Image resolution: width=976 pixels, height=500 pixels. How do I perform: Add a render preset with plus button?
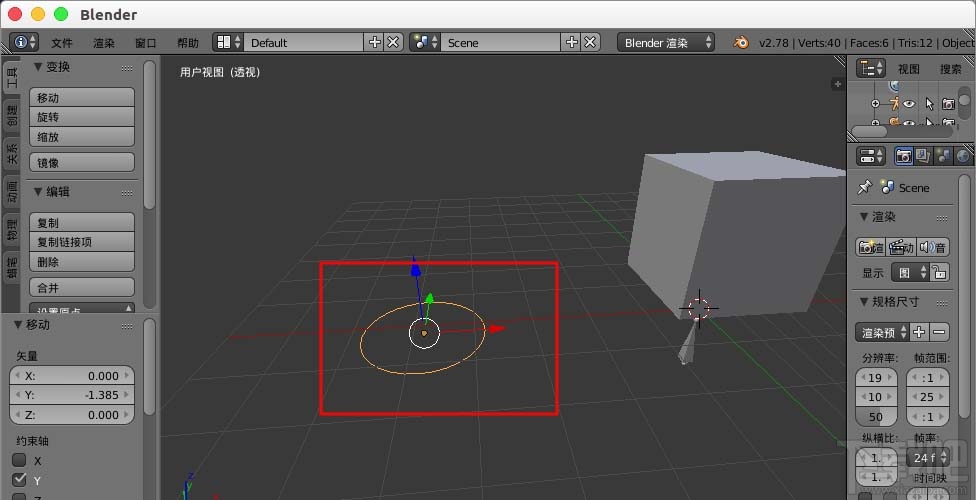click(919, 332)
